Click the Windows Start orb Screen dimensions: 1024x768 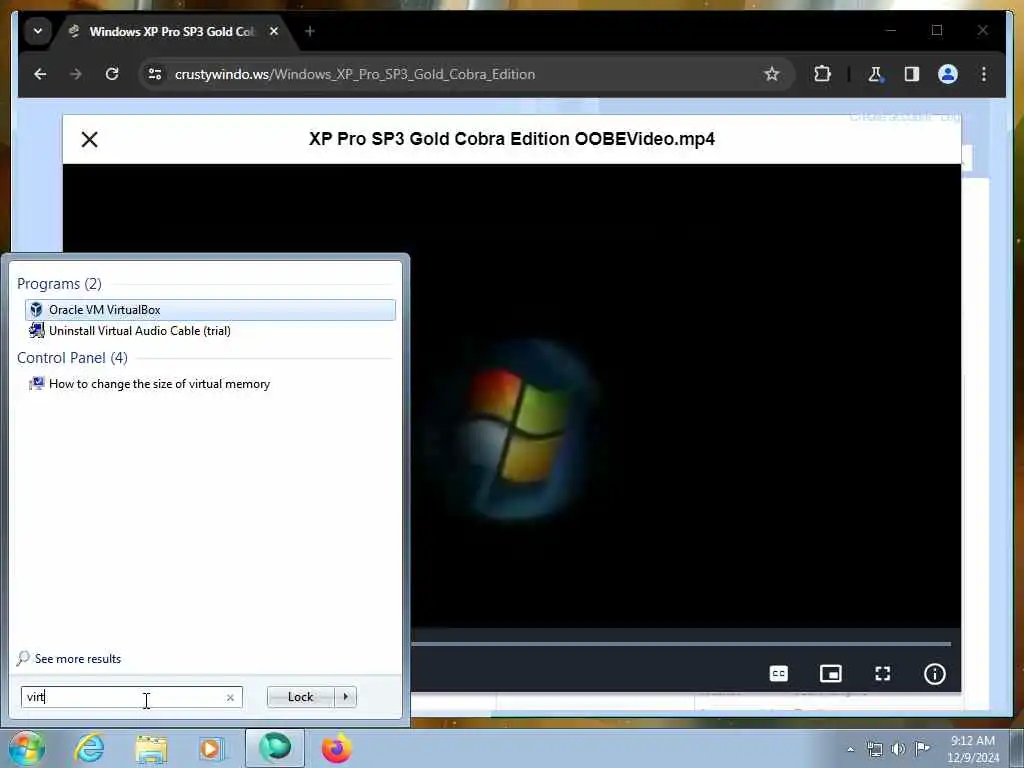26,748
